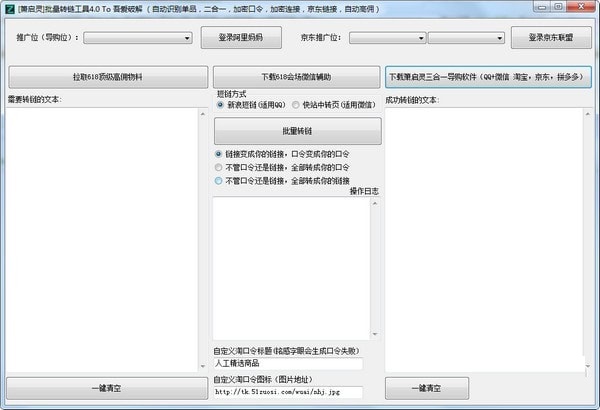The height and width of the screenshot is (410, 600).
Task: Click scroll-up arrow of source text box
Action: pyautogui.click(x=203, y=114)
